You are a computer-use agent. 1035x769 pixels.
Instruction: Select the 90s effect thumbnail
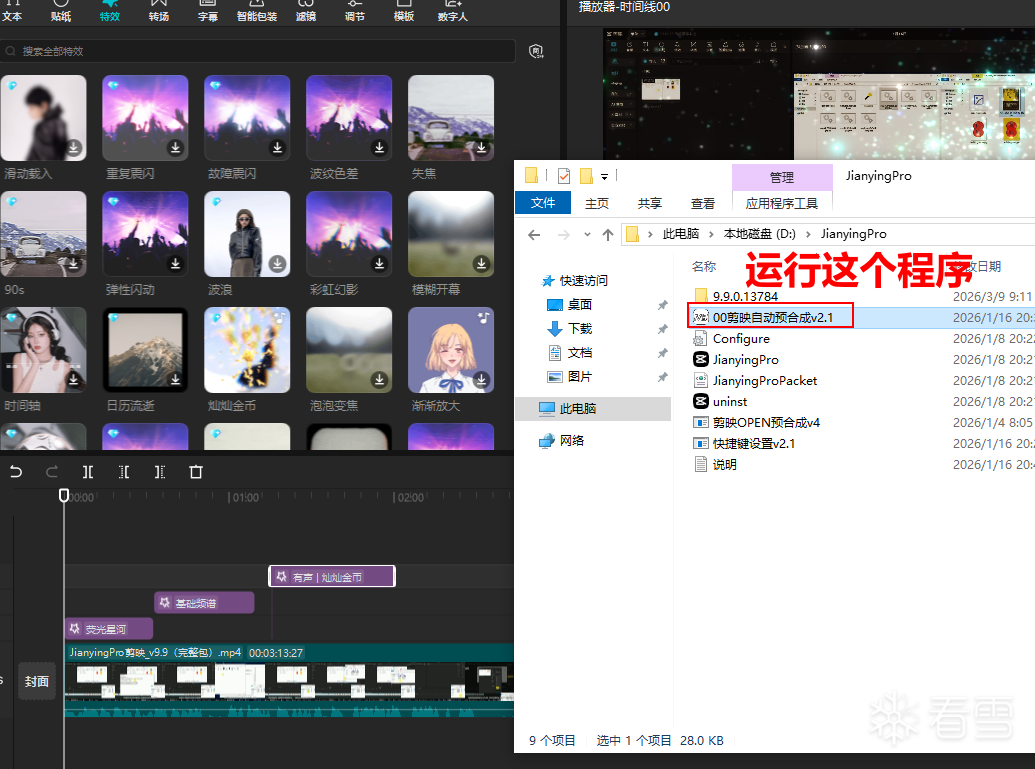[43, 234]
